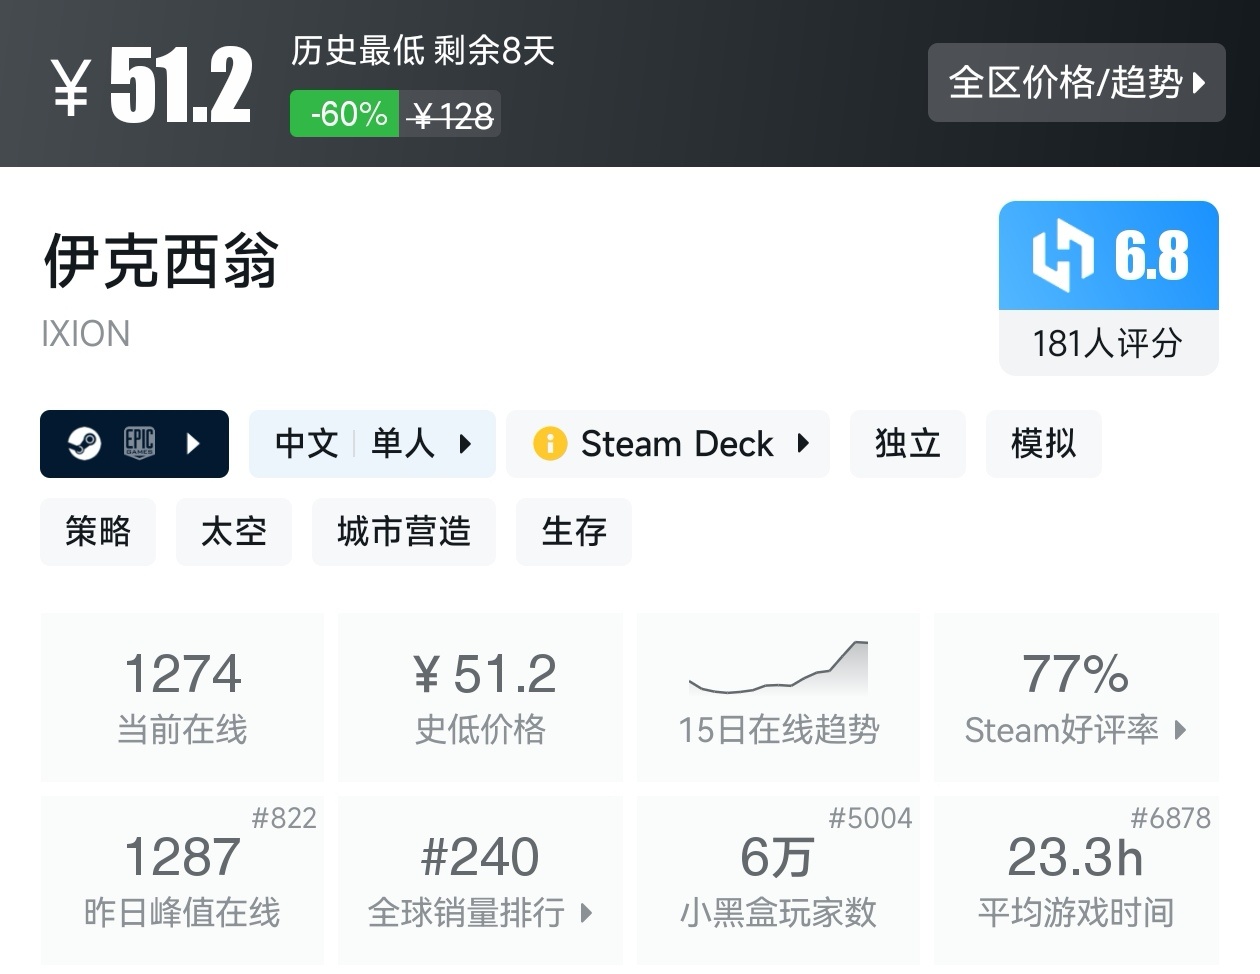Click the Steam Deck info icon
Viewport: 1260px width, 974px height.
pyautogui.click(x=550, y=443)
